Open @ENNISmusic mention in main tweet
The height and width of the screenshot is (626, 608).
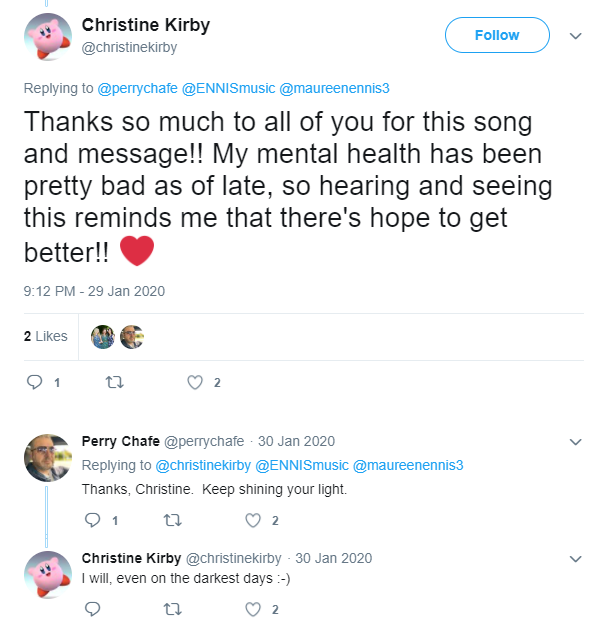228,88
